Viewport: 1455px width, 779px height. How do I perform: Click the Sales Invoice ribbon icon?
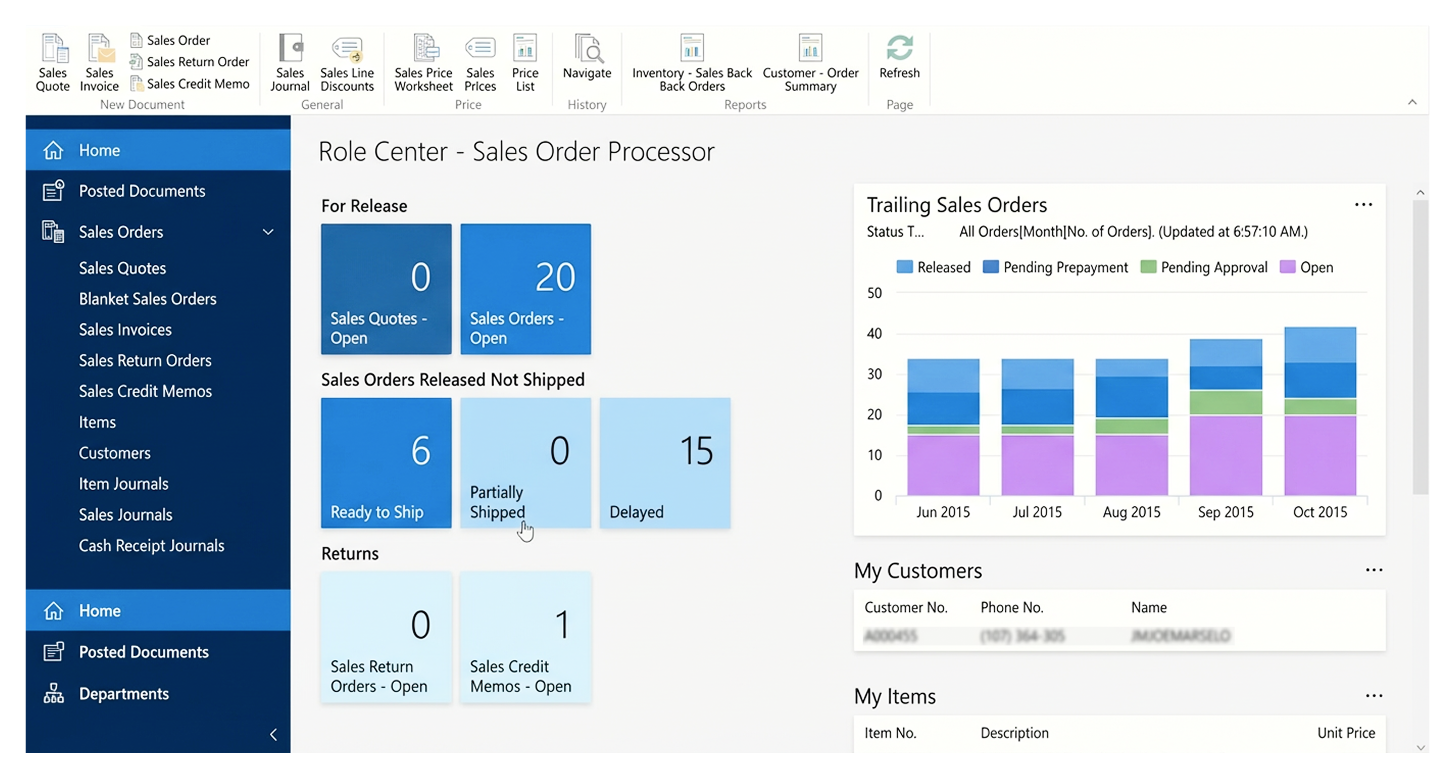[x=100, y=63]
